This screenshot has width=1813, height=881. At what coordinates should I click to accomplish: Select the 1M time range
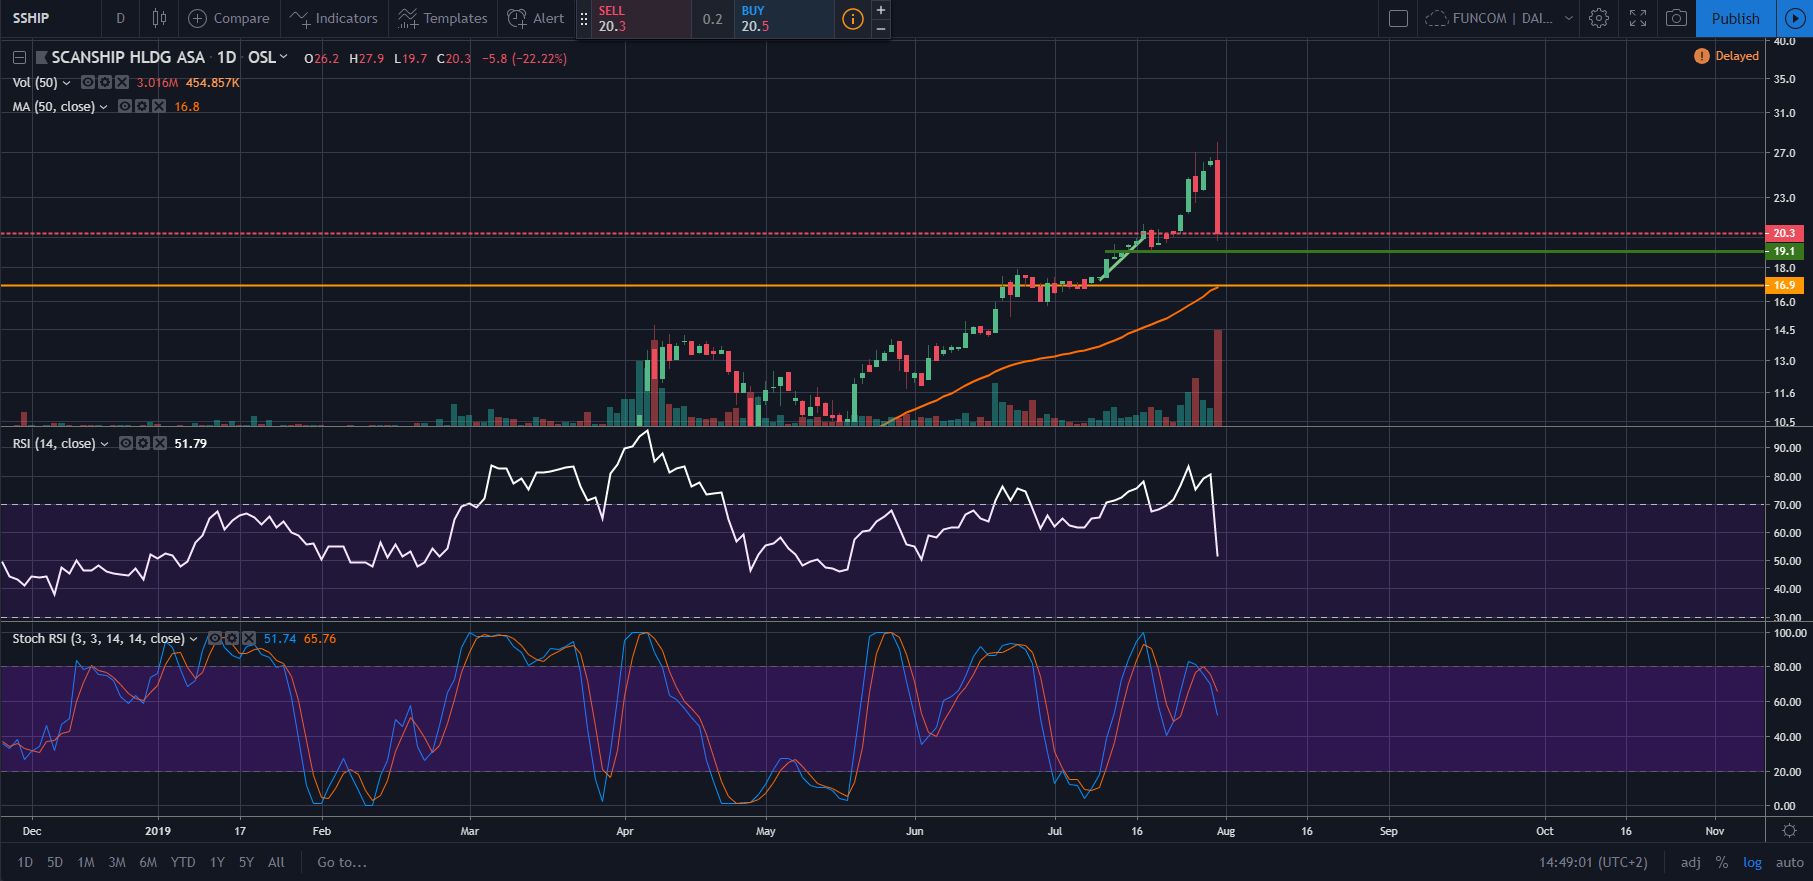pos(86,862)
